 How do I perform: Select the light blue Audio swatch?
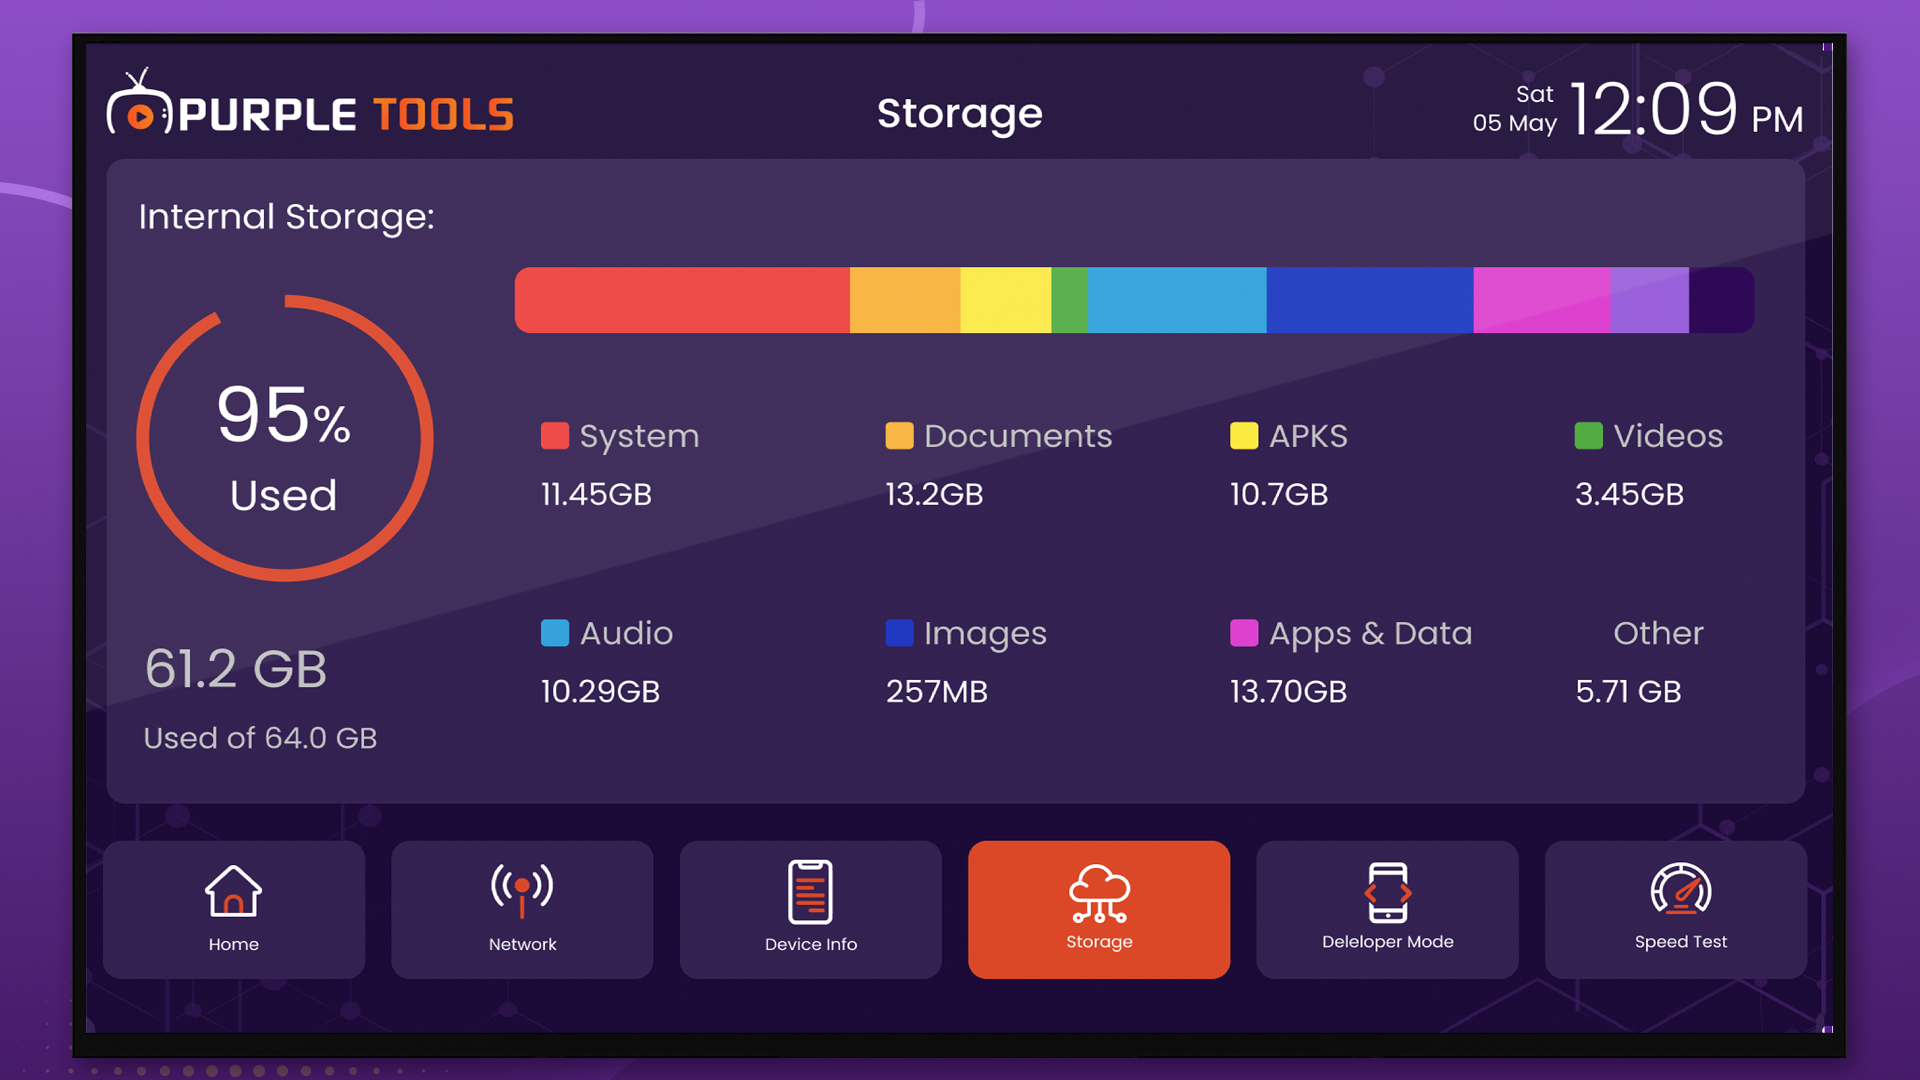[x=555, y=633]
